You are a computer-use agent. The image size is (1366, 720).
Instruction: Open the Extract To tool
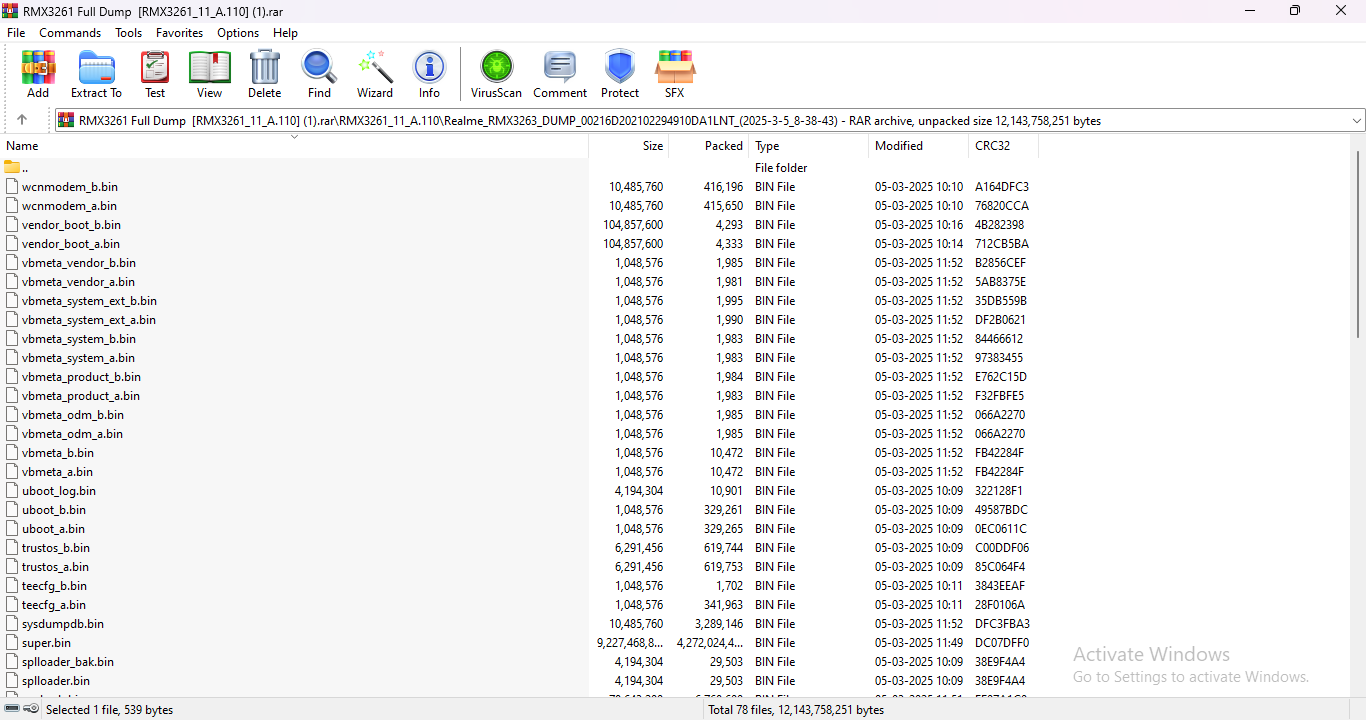96,75
